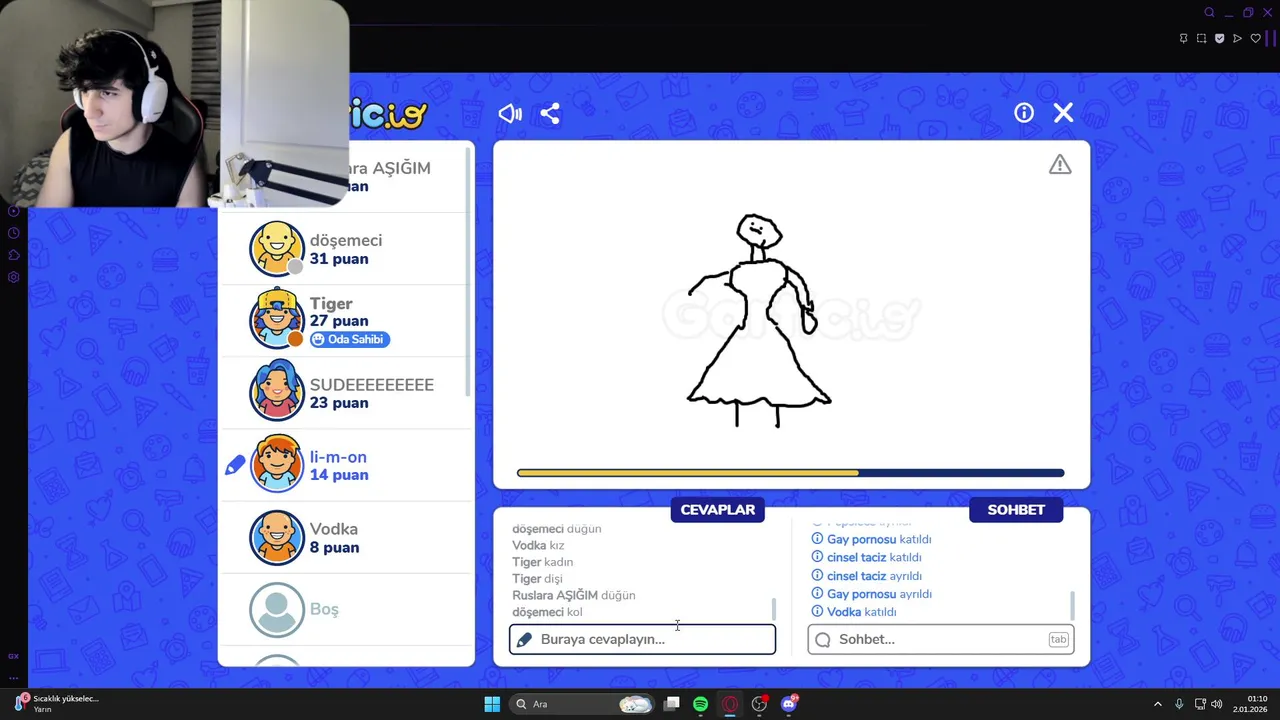Open the browser shield privacy icon
Image resolution: width=1280 pixels, height=720 pixels.
(1219, 39)
